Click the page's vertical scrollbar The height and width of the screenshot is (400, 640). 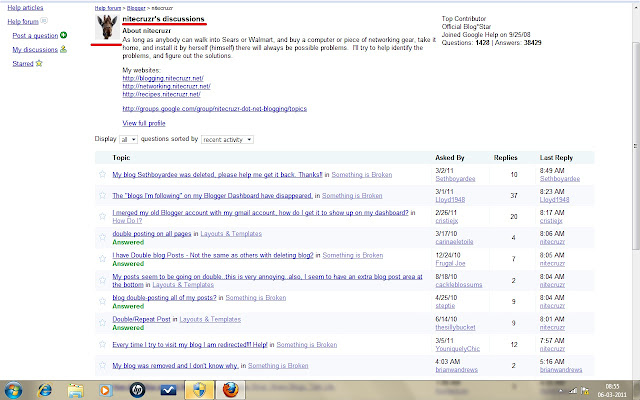[636, 145]
